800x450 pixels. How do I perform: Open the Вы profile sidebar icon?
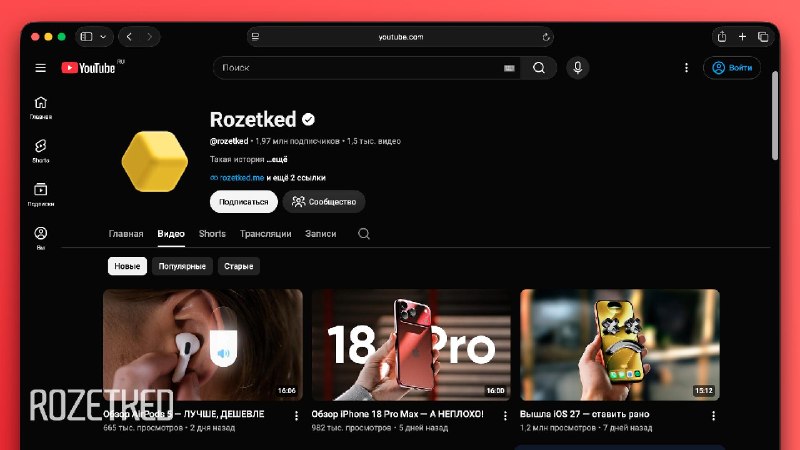(41, 238)
